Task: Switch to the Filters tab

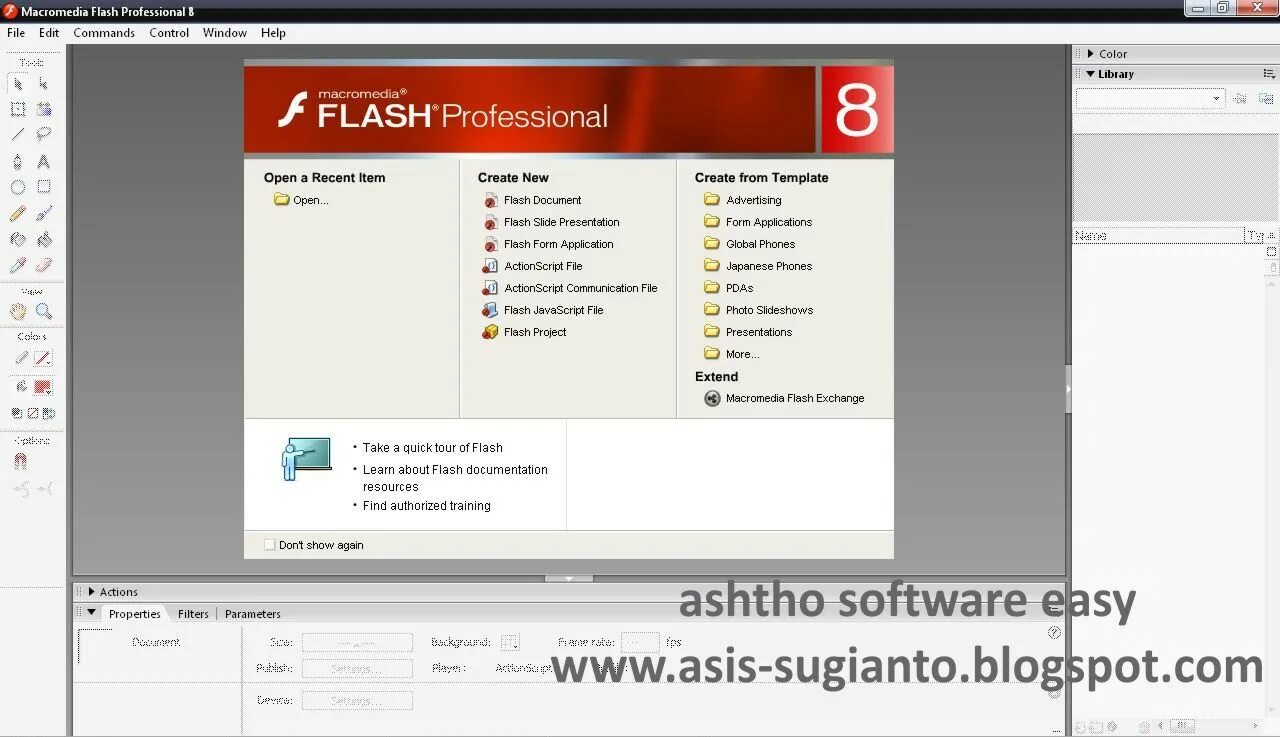Action: [x=193, y=614]
